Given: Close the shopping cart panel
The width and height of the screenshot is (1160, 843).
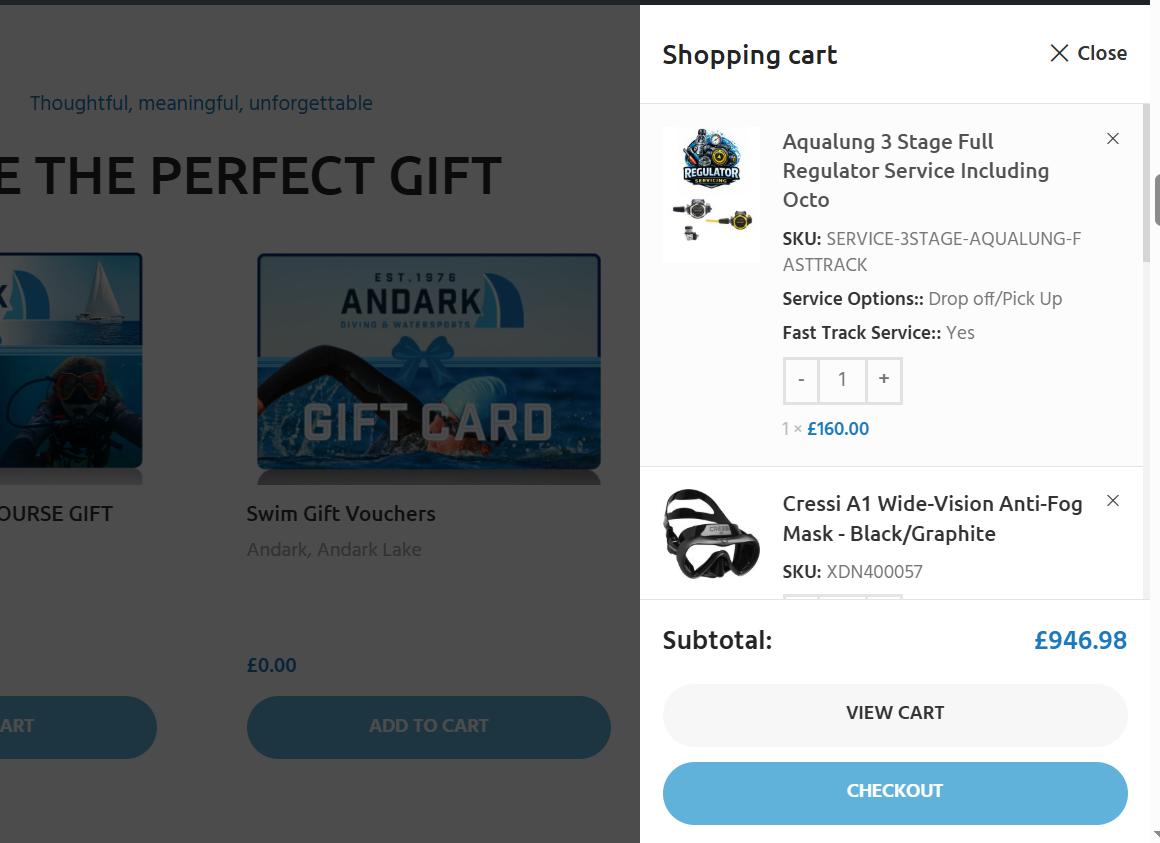Looking at the screenshot, I should click(x=1088, y=53).
